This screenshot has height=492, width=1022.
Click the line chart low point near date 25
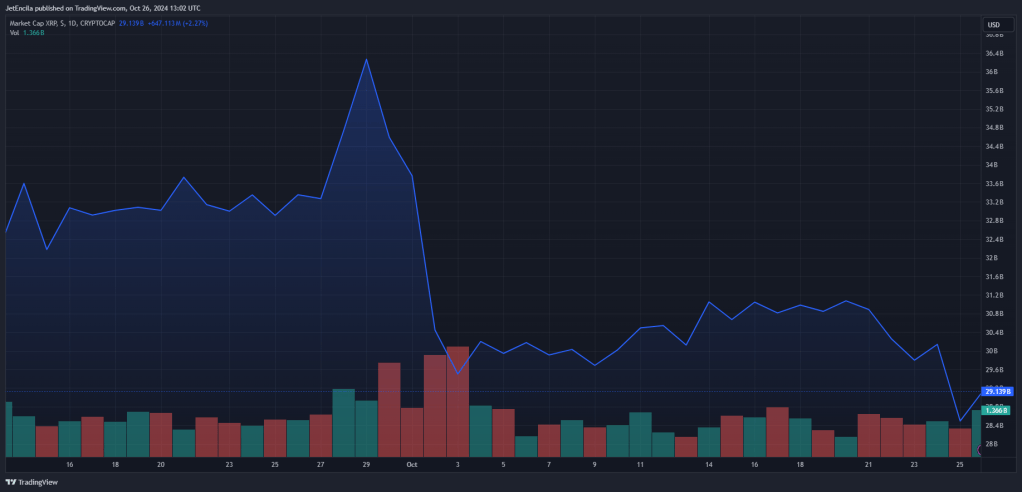[x=959, y=421]
